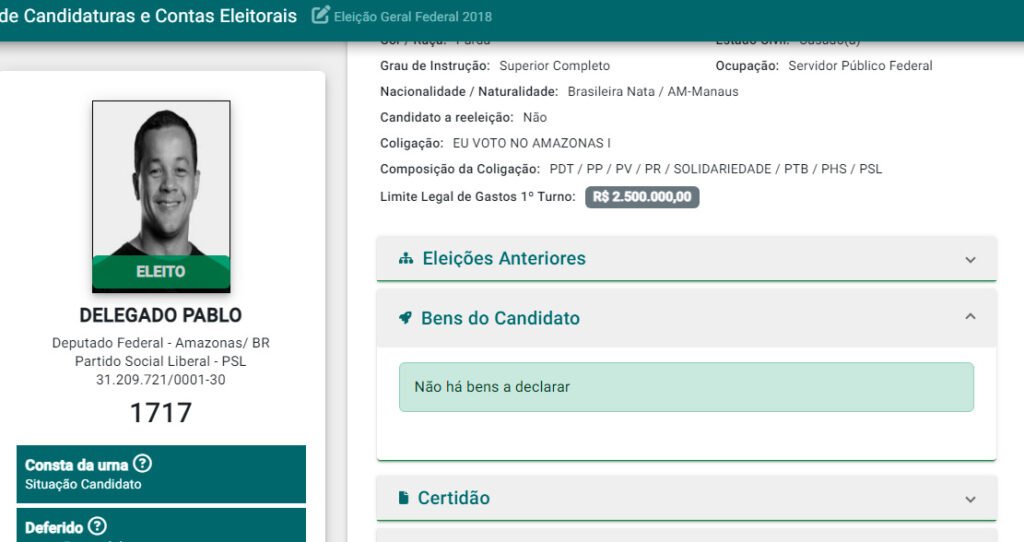
Task: Open the Eleições Anteriores panel title
Action: 504,259
